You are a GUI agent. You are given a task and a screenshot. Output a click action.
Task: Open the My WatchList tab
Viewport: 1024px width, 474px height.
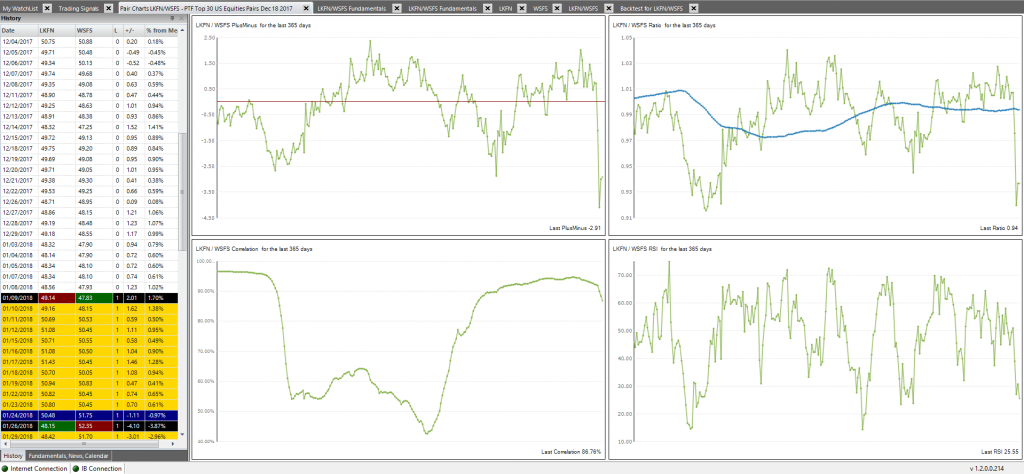click(20, 7)
